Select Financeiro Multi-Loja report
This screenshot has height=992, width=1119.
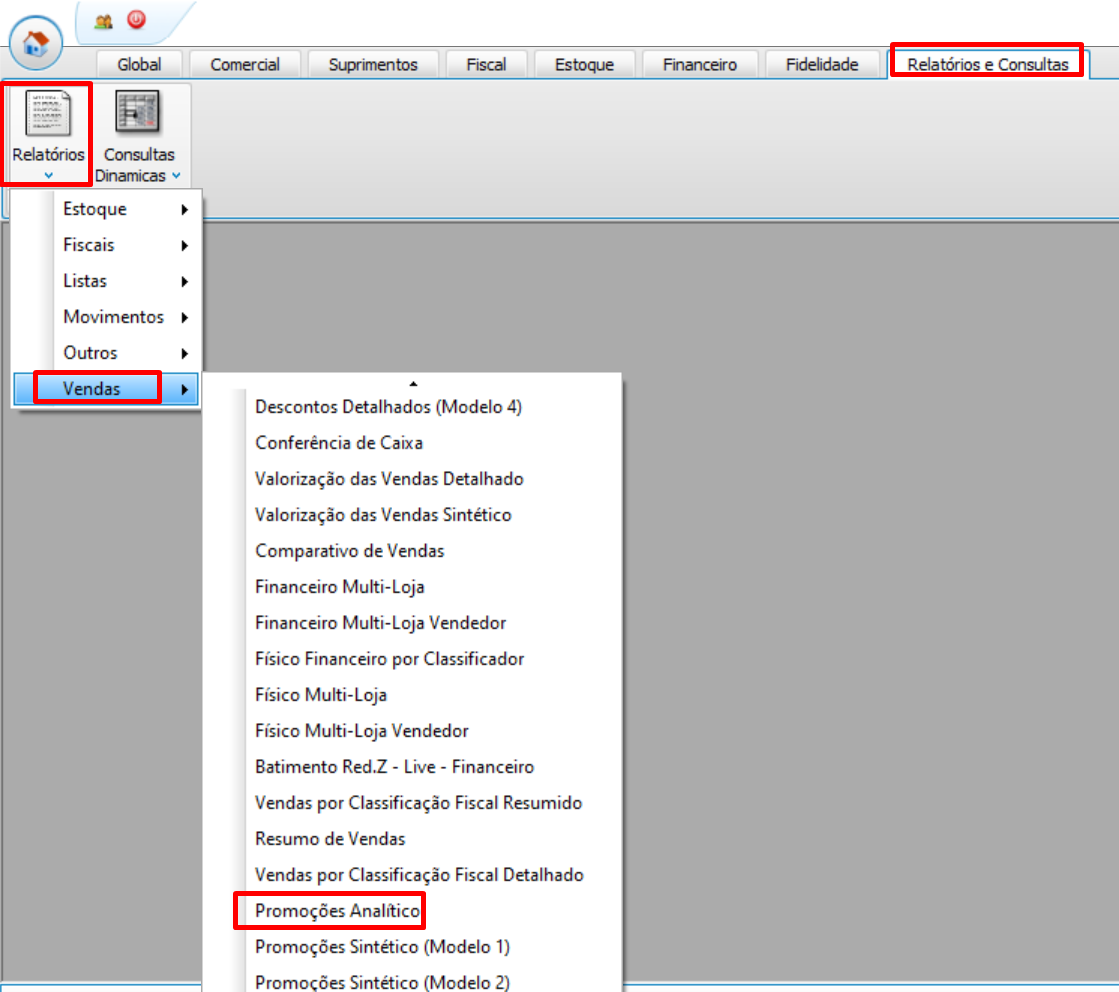340,587
